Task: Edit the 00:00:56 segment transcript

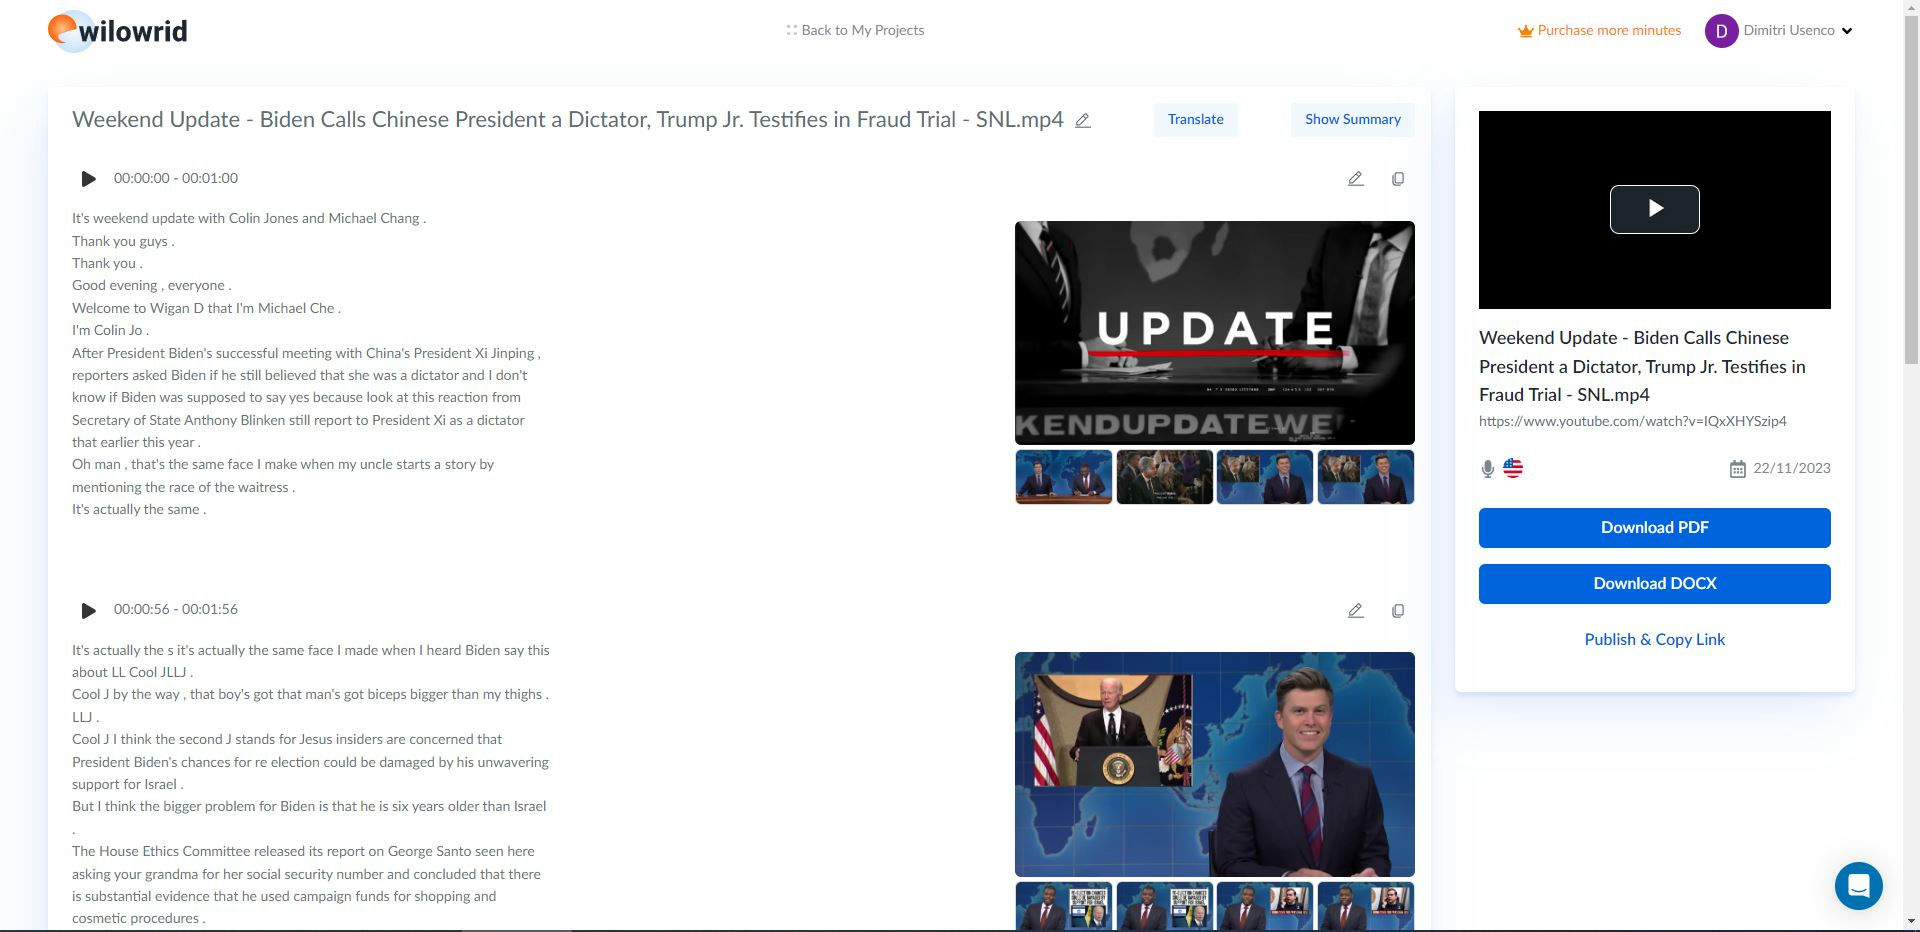Action: coord(1355,610)
